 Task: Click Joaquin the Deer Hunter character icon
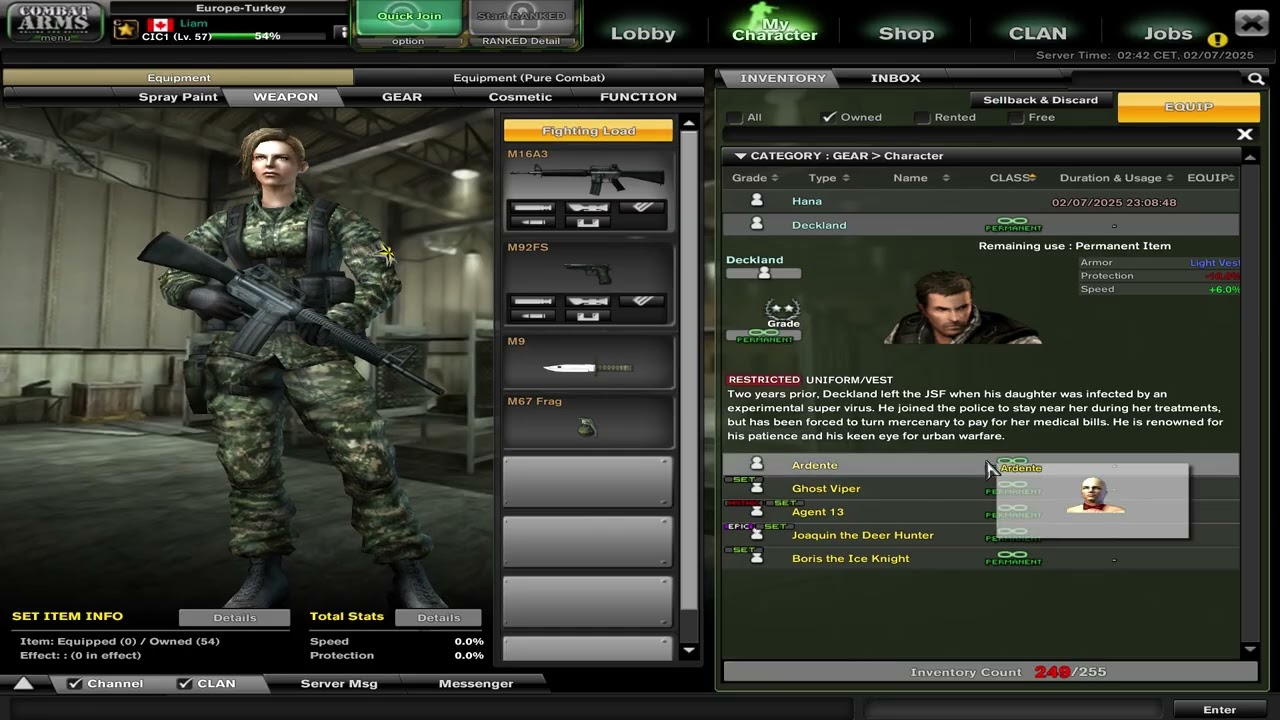756,534
